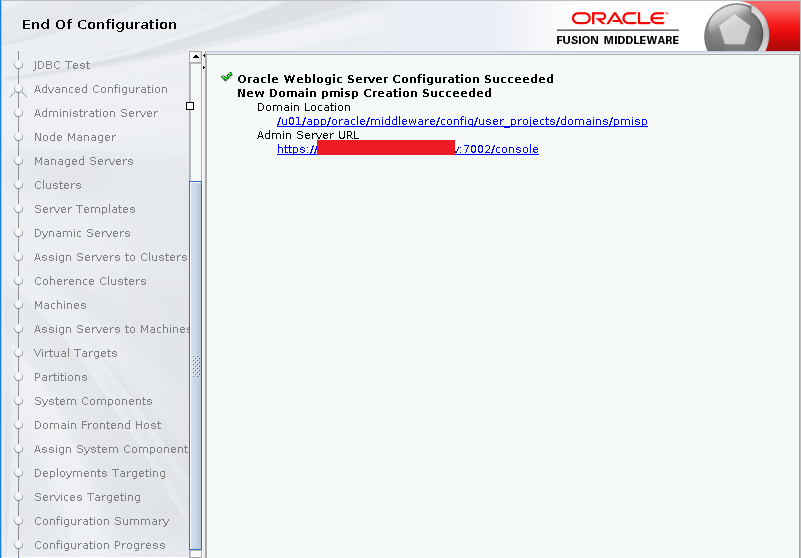
Task: Open the Admin Server console URL link
Action: pos(407,149)
